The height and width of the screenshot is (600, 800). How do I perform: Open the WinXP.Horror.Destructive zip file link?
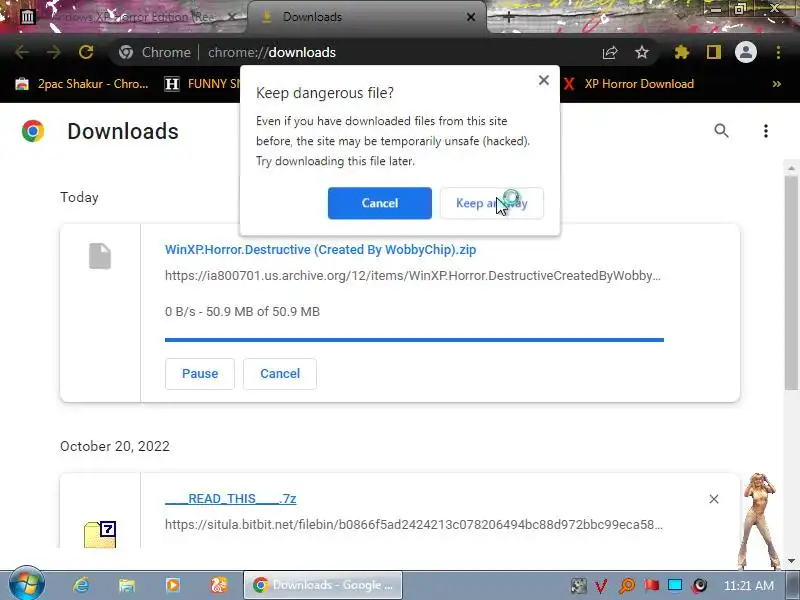pyautogui.click(x=320, y=249)
